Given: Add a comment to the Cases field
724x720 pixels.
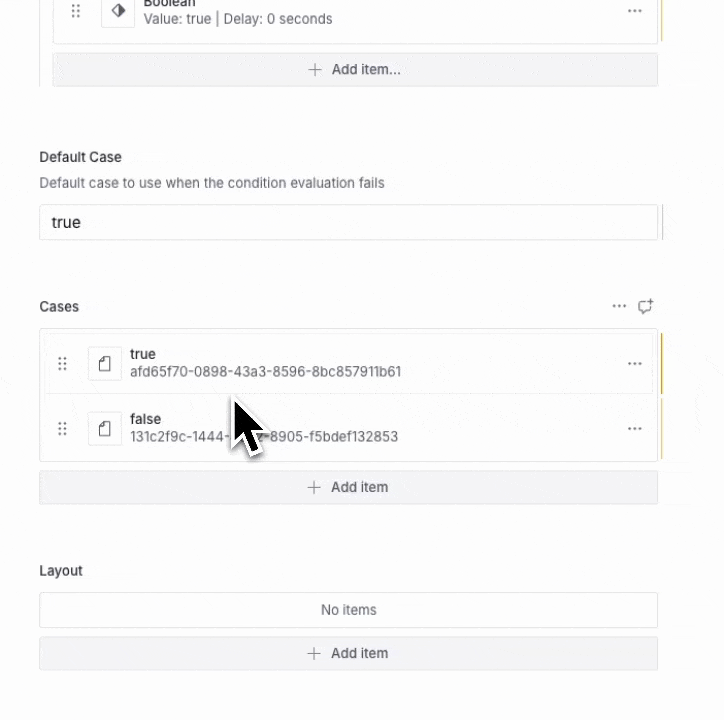Looking at the screenshot, I should pos(646,306).
